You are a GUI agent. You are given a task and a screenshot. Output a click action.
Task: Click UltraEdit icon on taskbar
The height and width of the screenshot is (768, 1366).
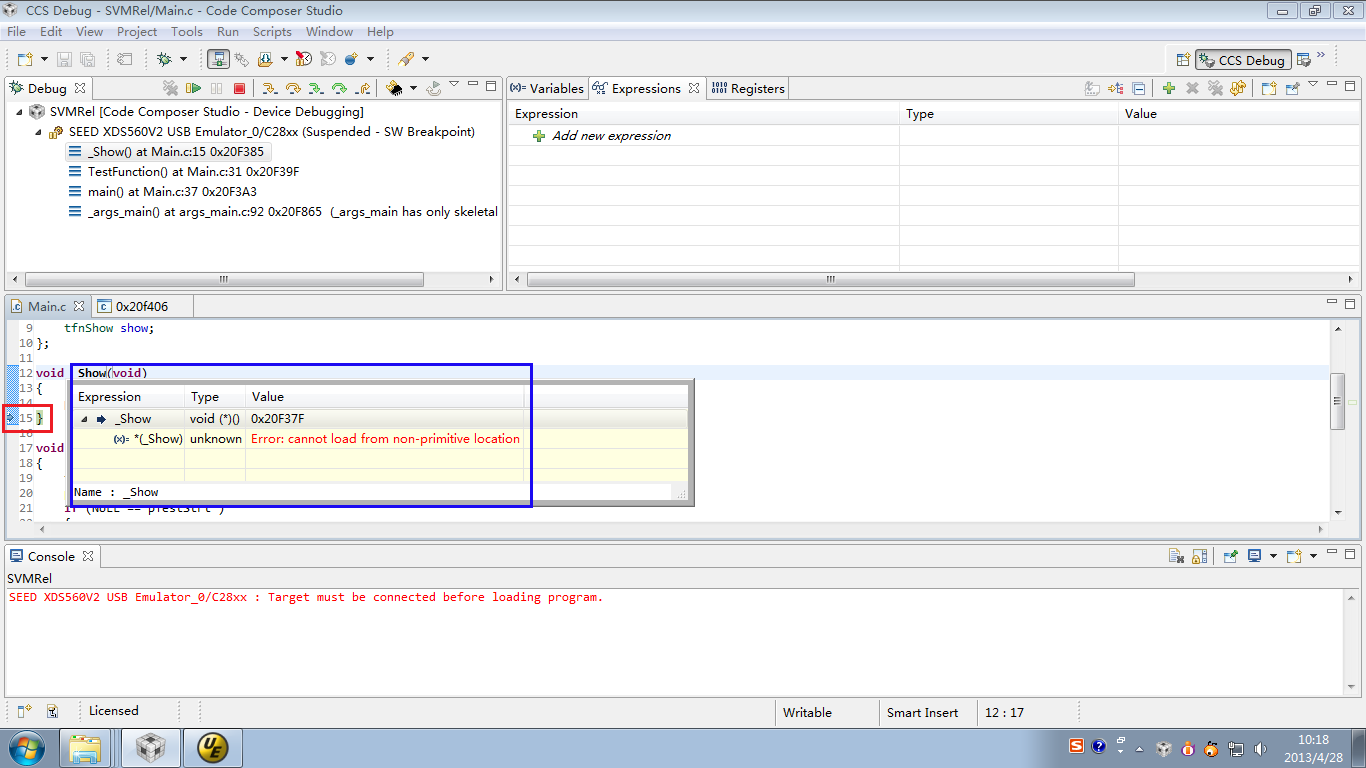(x=211, y=747)
